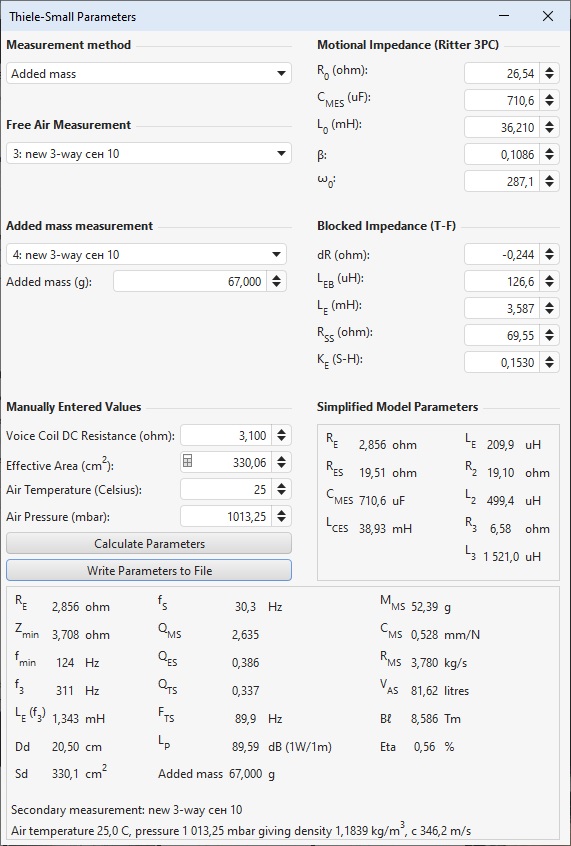Image resolution: width=571 pixels, height=846 pixels.
Task: Click the R0 (ohm) spinner arrows
Action: [549, 73]
